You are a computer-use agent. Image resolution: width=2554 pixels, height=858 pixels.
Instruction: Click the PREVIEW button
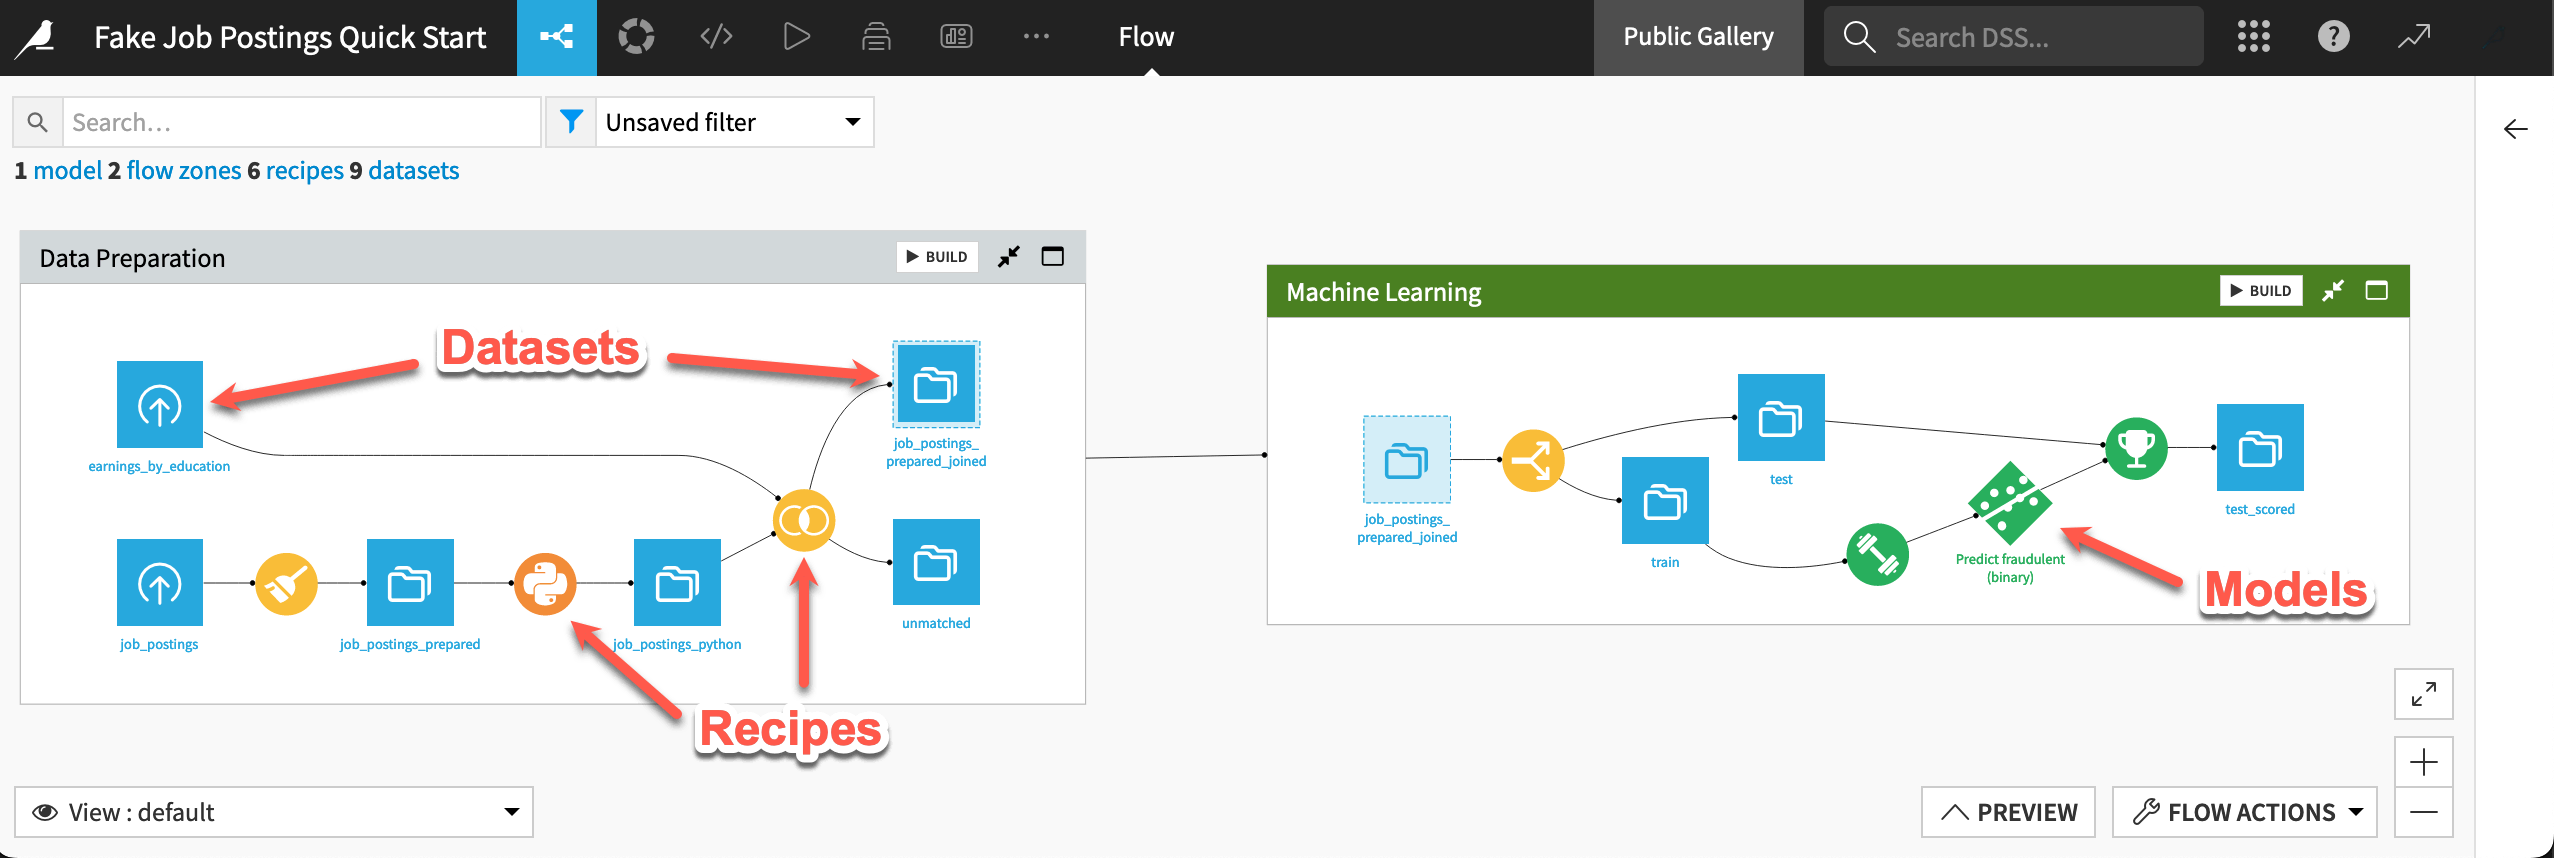2008,812
